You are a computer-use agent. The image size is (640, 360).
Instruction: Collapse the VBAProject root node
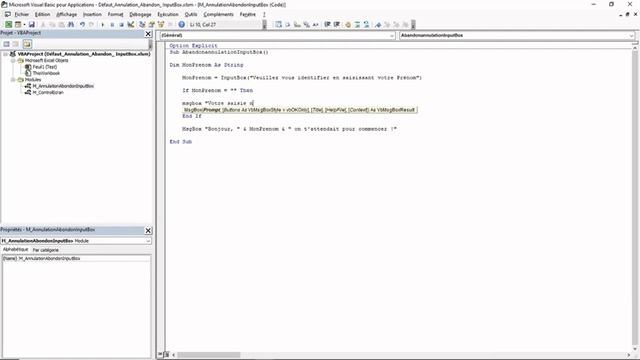(5, 54)
